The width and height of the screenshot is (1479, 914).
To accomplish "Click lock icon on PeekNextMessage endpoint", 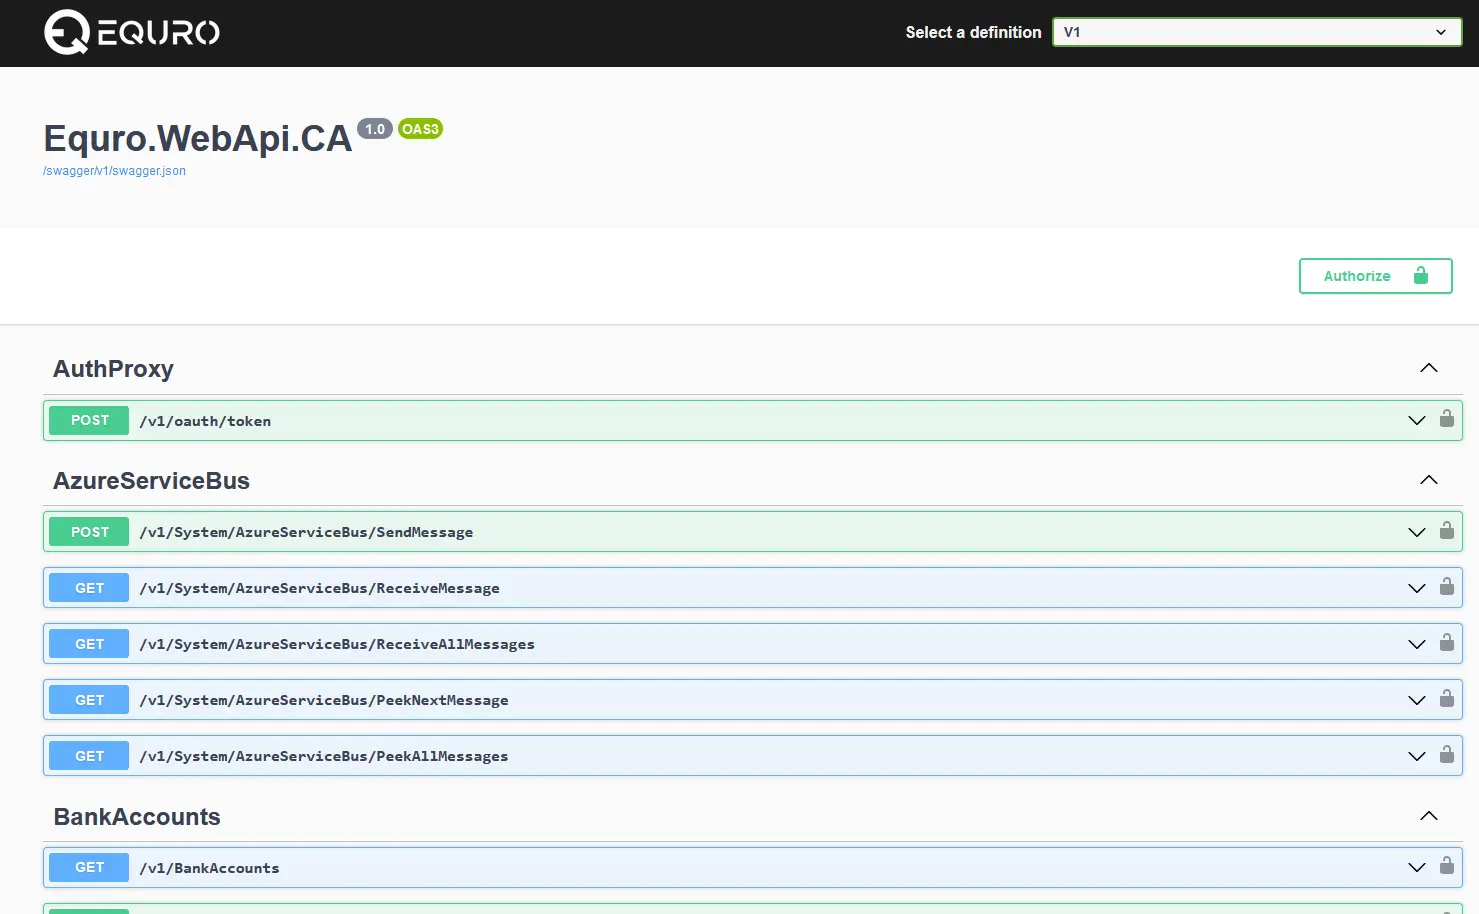I will pos(1446,699).
